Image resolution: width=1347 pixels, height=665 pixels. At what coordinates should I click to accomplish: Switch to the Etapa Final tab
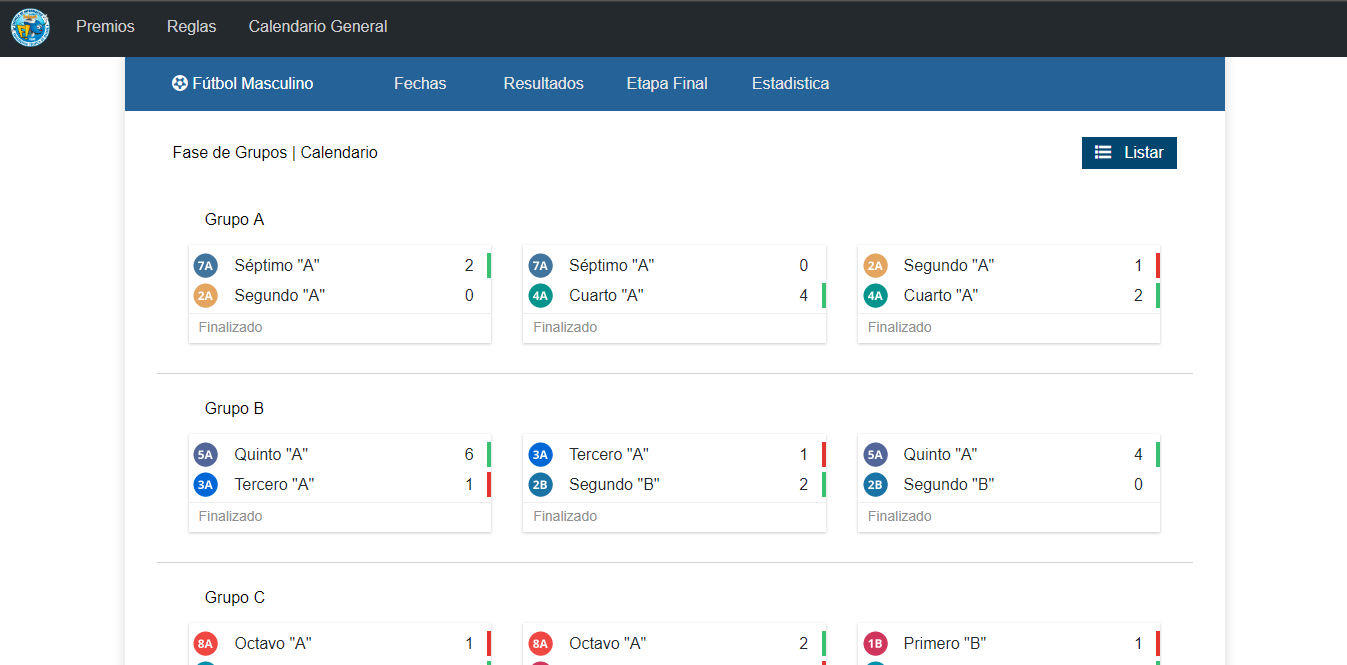click(x=667, y=84)
